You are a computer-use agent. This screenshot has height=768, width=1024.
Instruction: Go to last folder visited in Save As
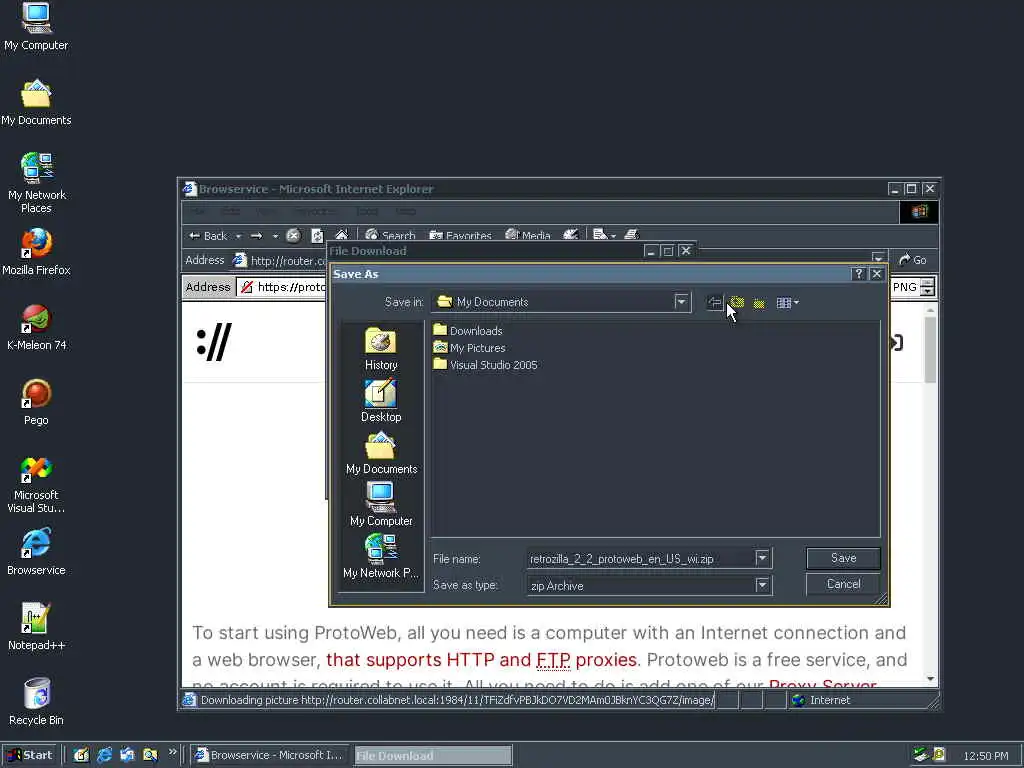(x=714, y=302)
